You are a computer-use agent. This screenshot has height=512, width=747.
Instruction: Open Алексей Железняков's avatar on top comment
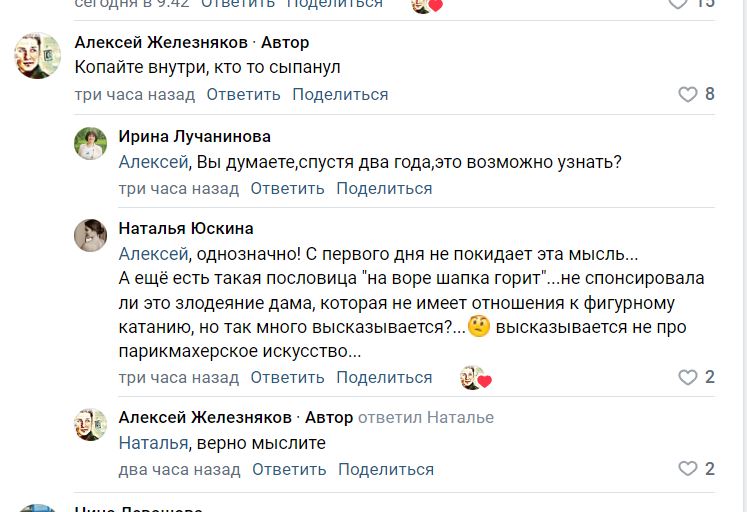38,55
